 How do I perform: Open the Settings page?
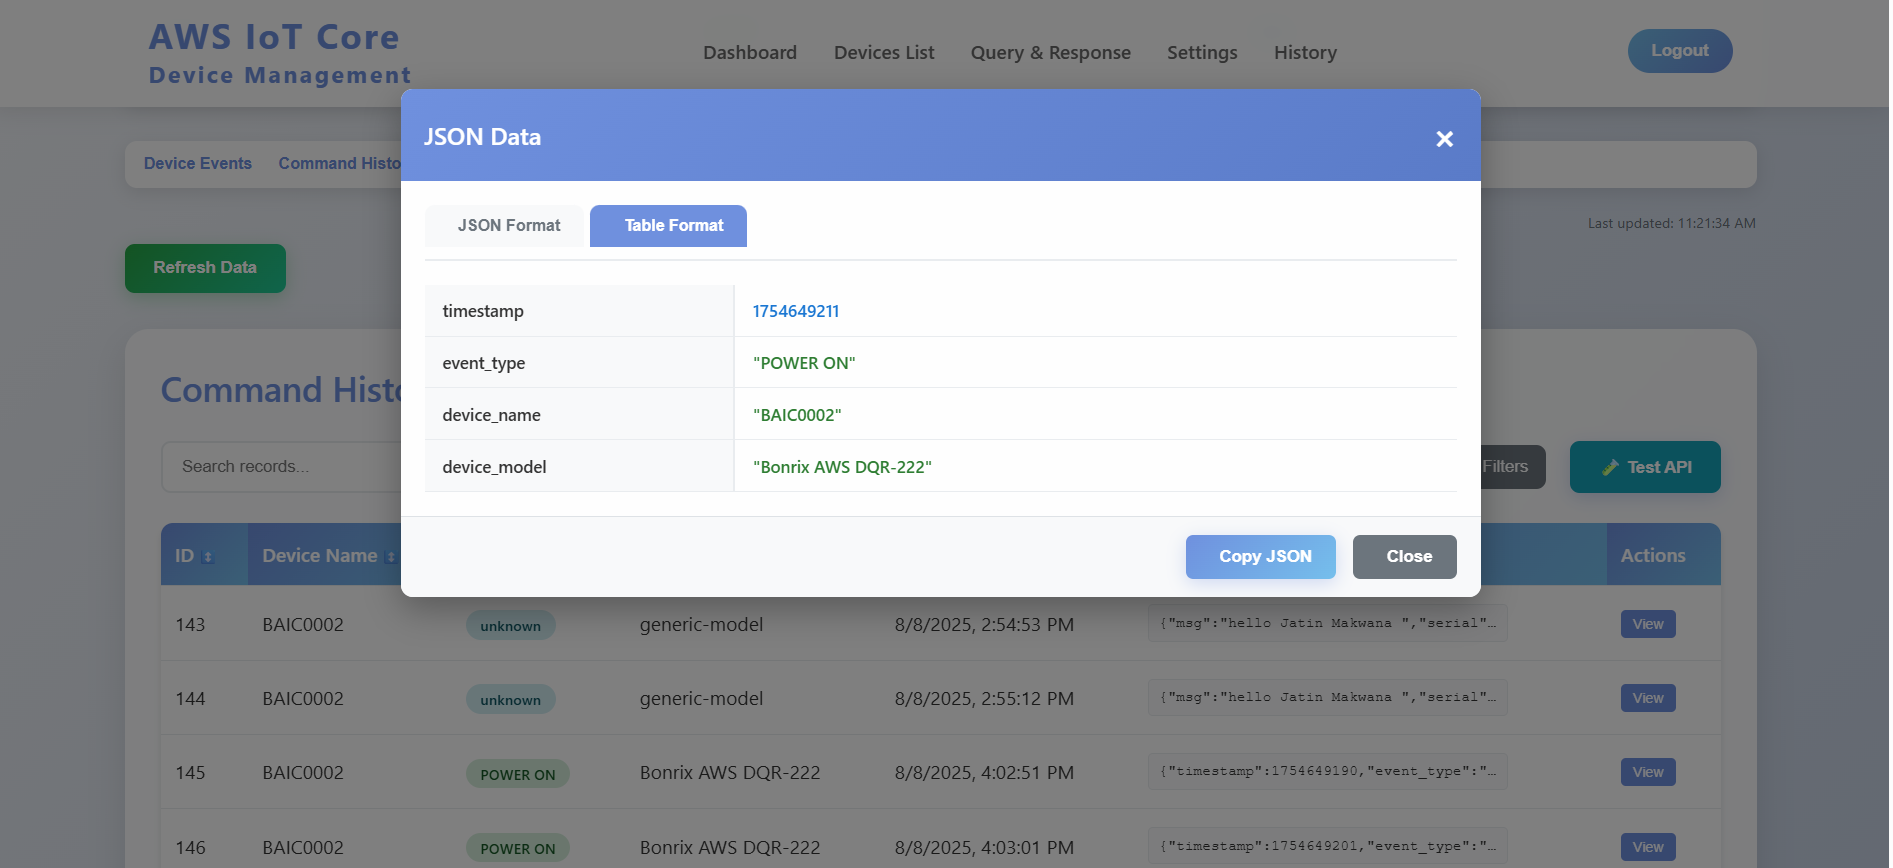point(1201,53)
